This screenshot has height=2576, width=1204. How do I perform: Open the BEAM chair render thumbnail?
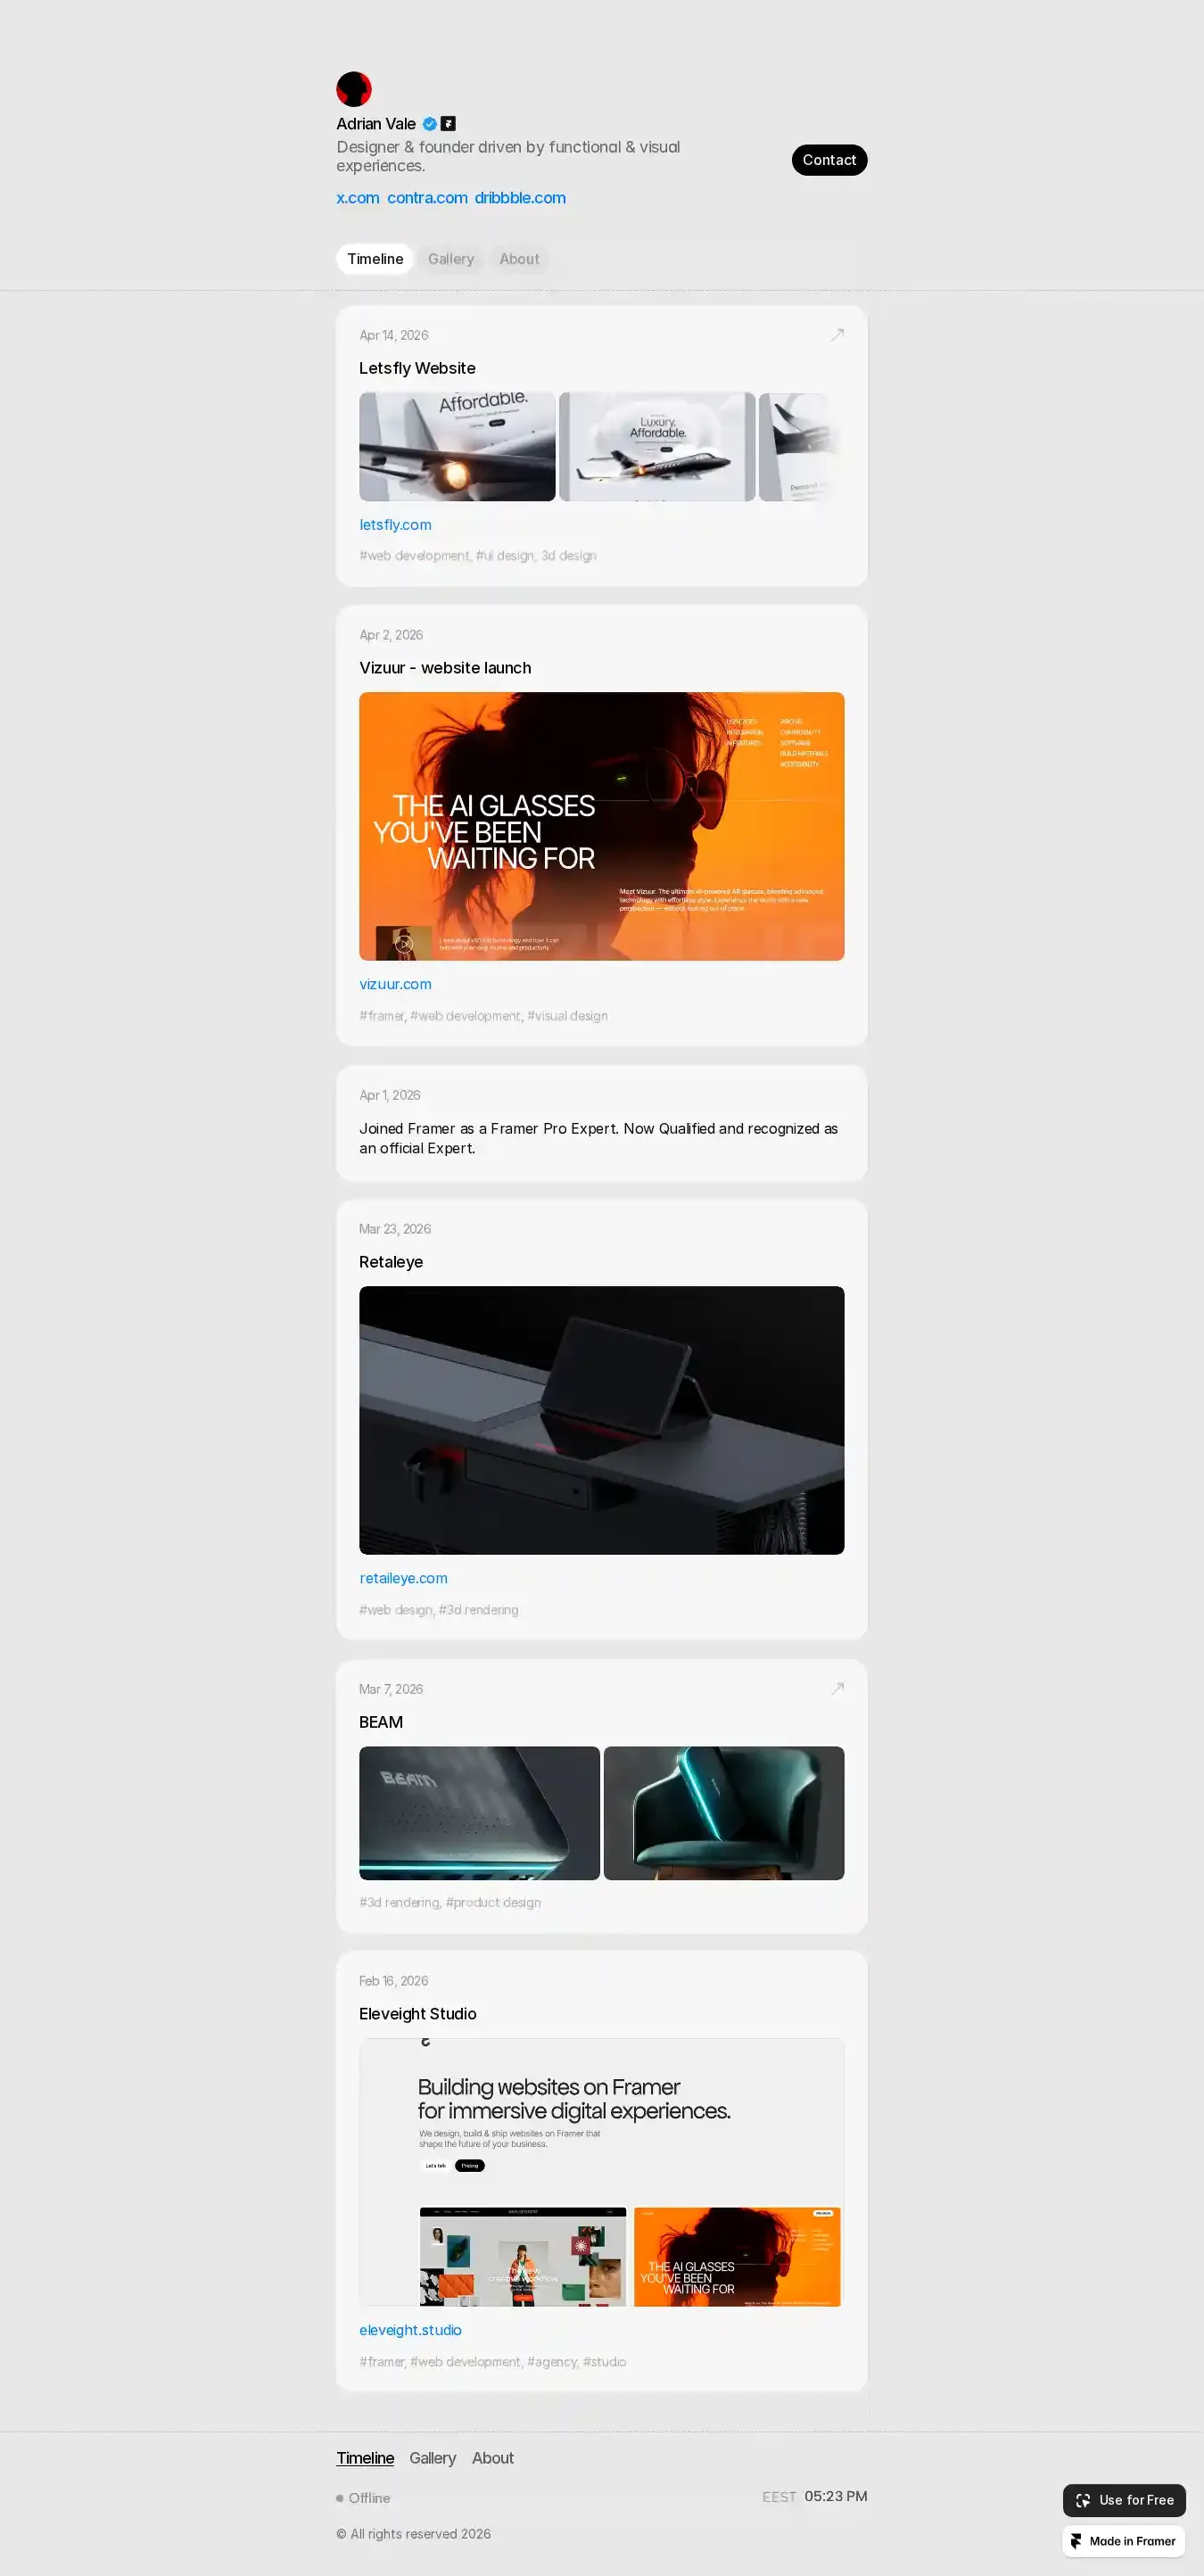(724, 1813)
